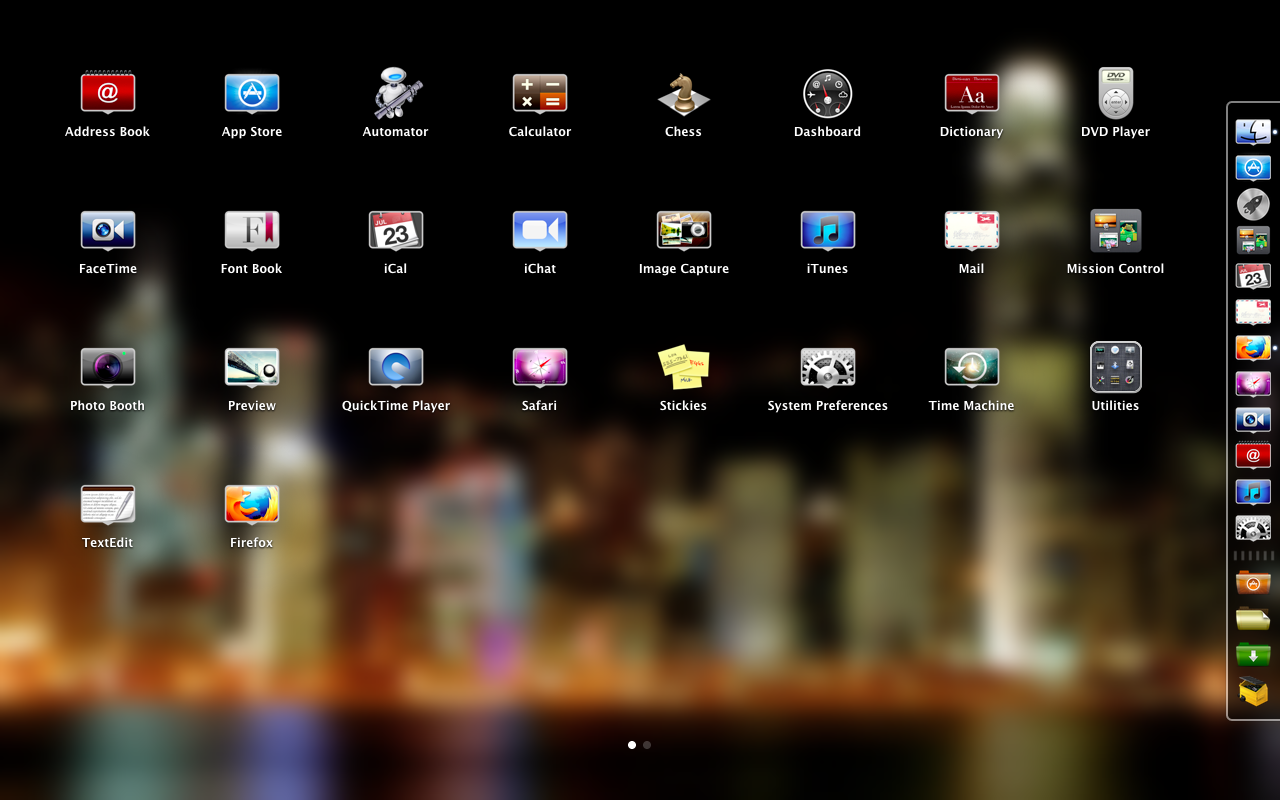
Task: Launch the Dictionary app
Action: 972,94
